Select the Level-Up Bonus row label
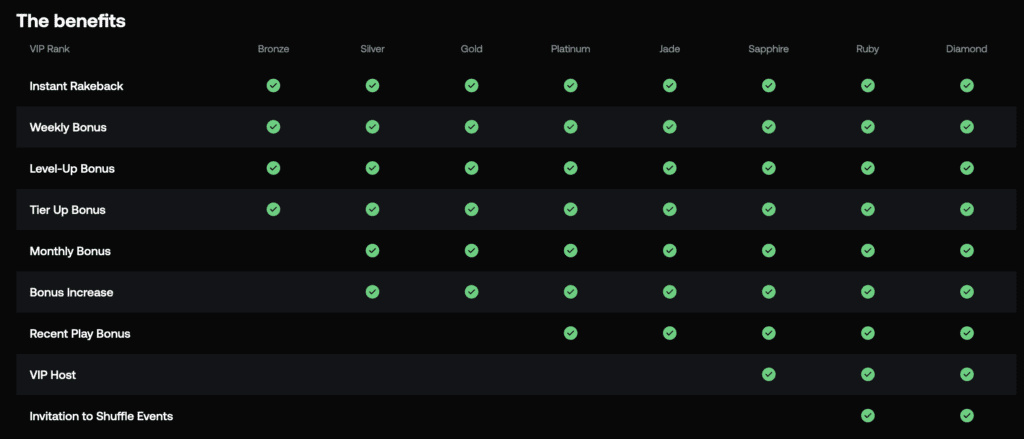1024x439 pixels. coord(72,169)
